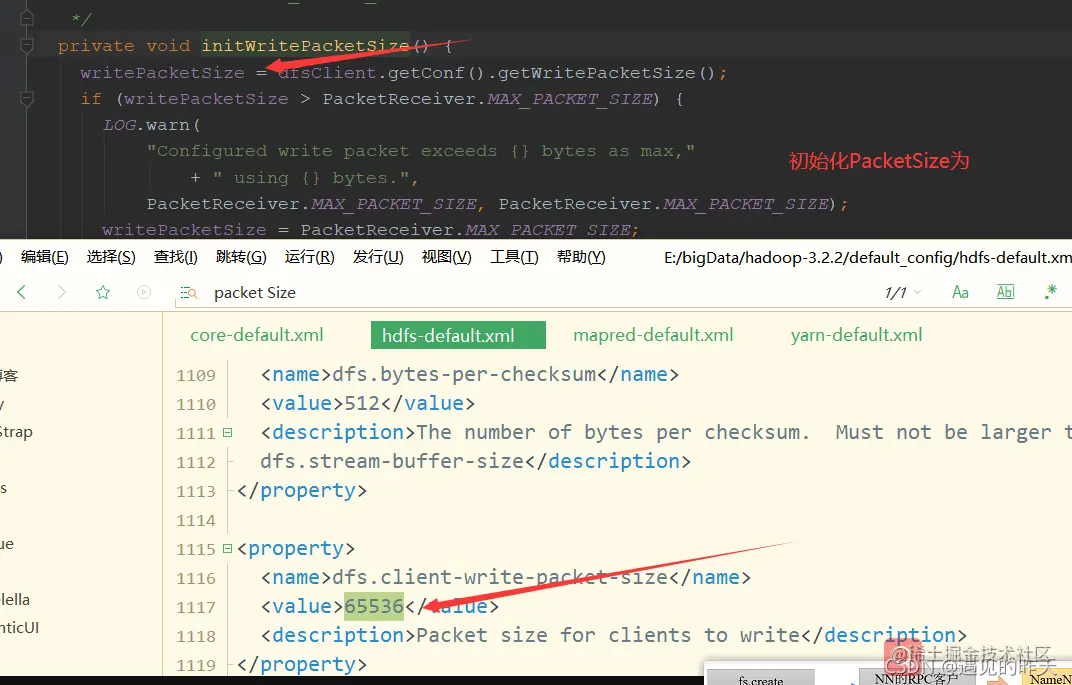This screenshot has height=685, width=1072.
Task: Open the 发行(U) menu
Action: [378, 257]
